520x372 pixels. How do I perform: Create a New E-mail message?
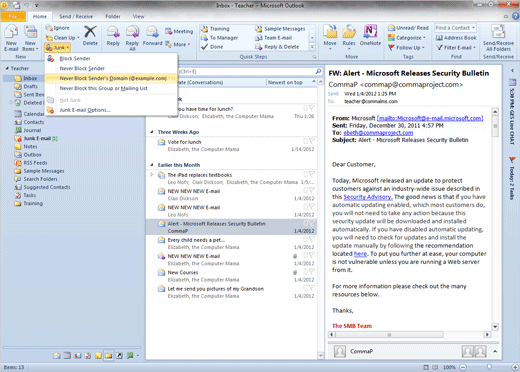point(11,38)
